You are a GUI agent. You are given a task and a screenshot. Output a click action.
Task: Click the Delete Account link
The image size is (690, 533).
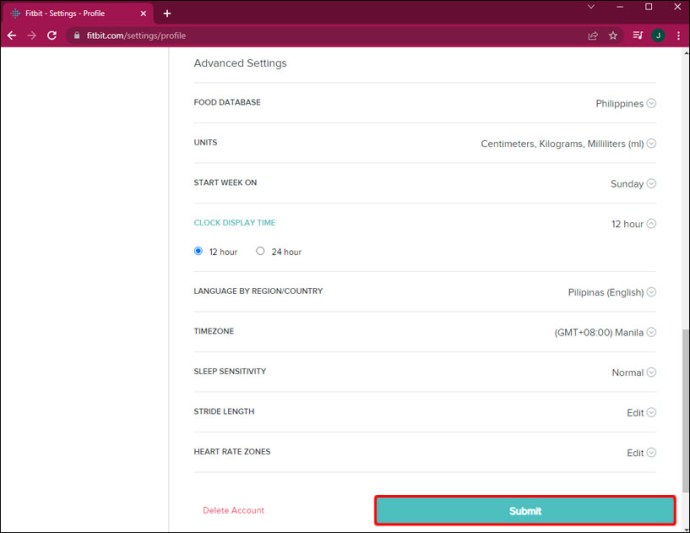233,510
